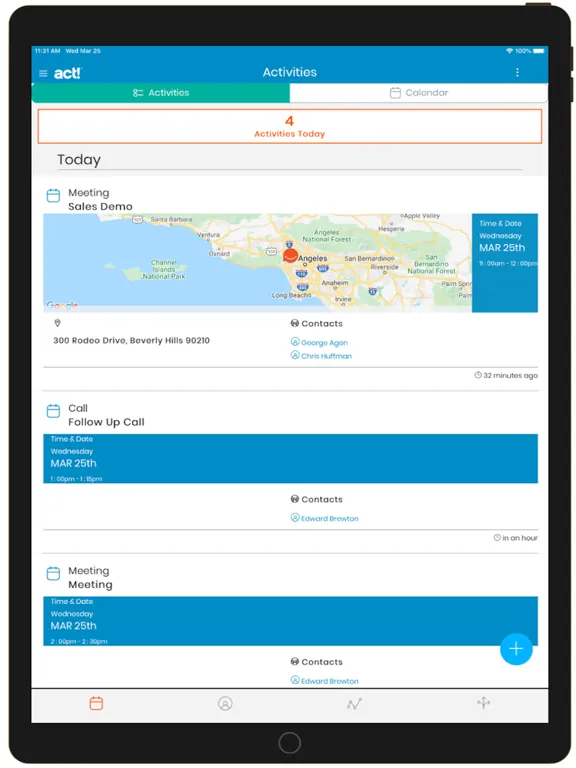Screen dimensions: 576x768
Task: Tap the act! logo
Action: (68, 73)
